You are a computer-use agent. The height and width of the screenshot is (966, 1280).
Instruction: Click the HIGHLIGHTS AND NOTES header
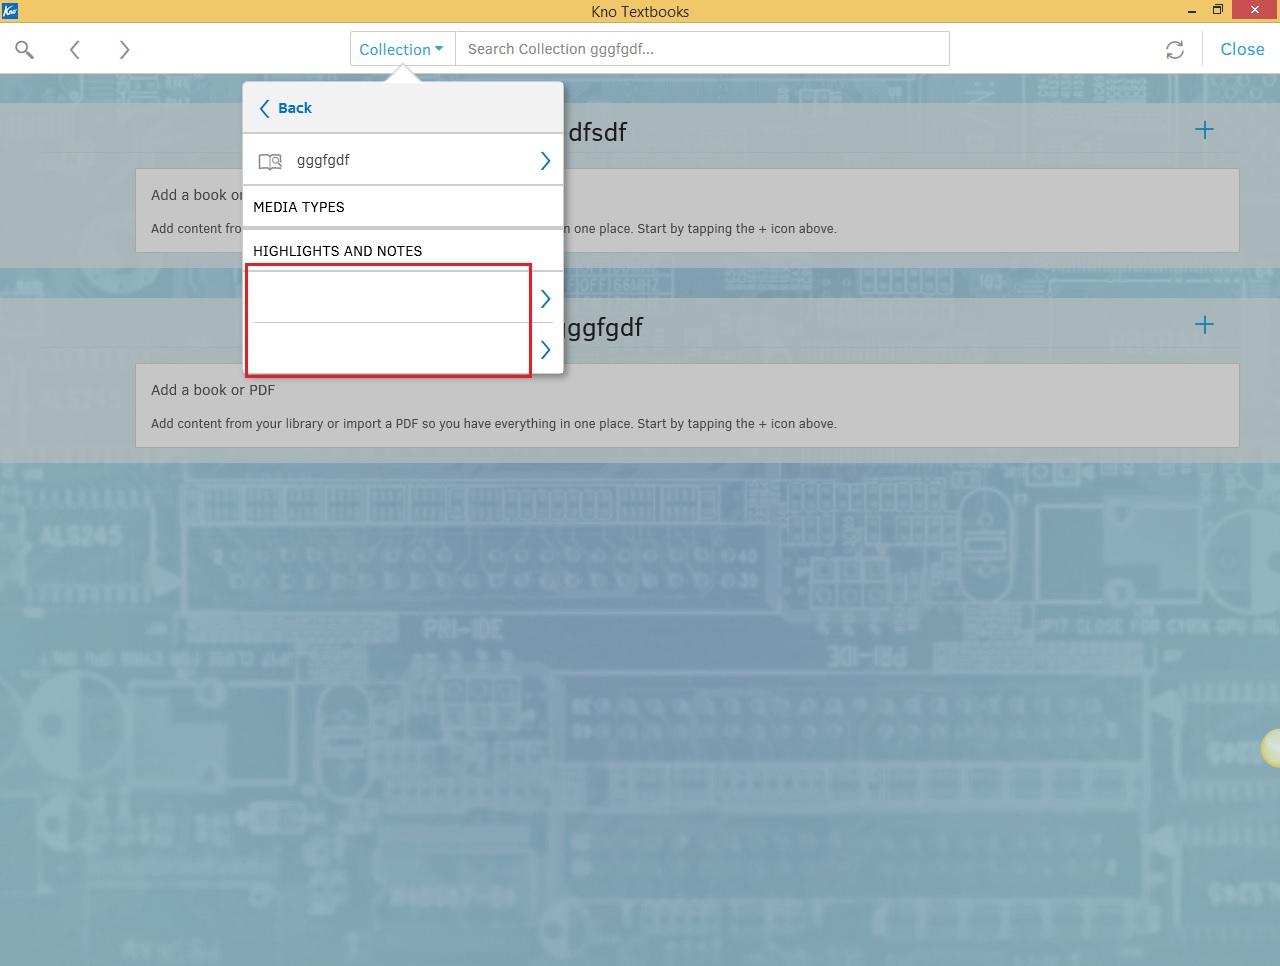tap(338, 251)
